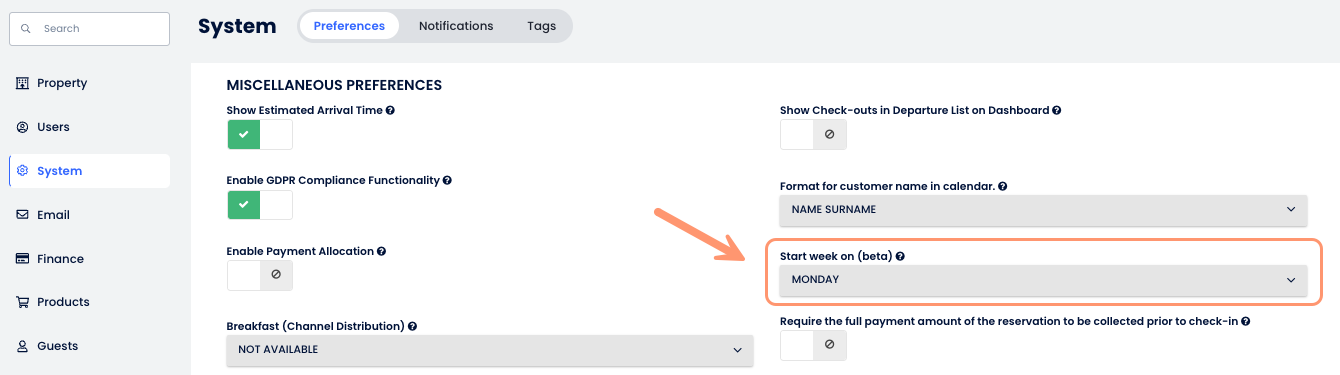
Task: Go to Guests in the sidebar
Action: (89, 346)
